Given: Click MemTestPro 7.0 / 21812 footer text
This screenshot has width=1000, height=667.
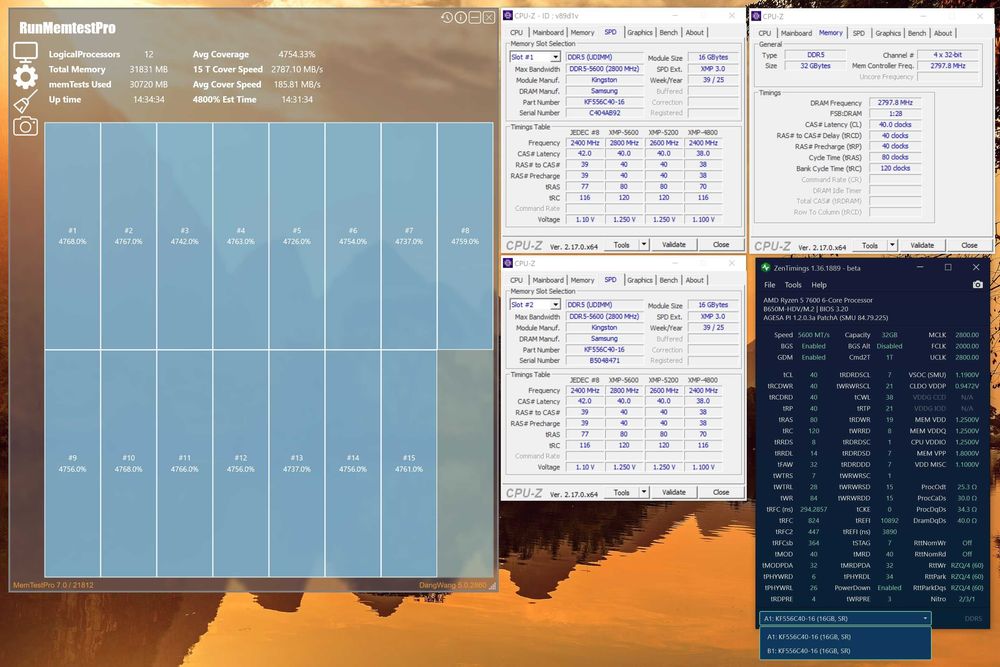Looking at the screenshot, I should [x=53, y=585].
